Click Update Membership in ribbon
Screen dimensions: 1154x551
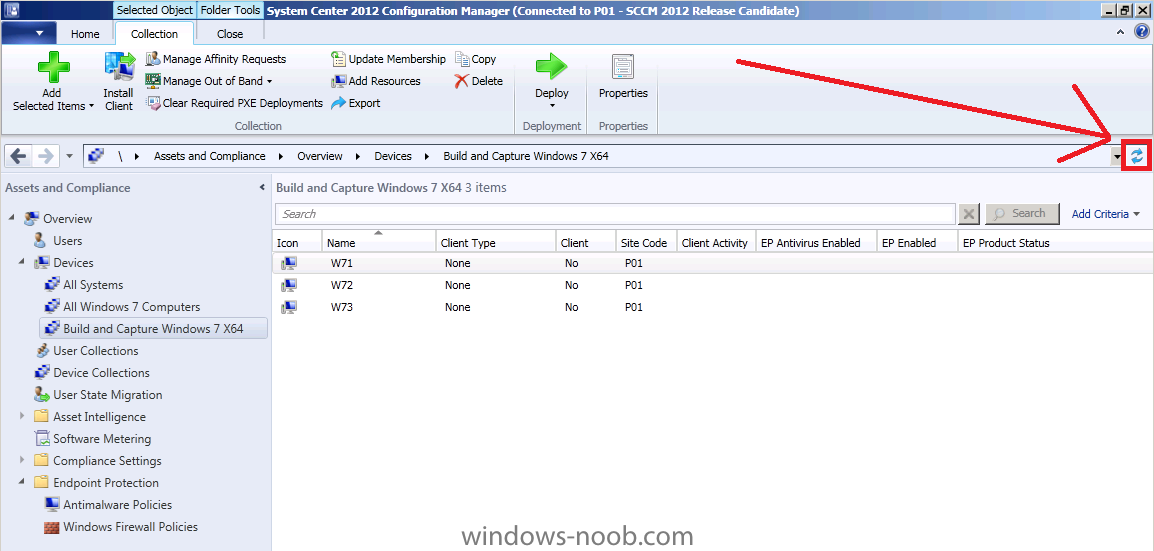pos(389,59)
